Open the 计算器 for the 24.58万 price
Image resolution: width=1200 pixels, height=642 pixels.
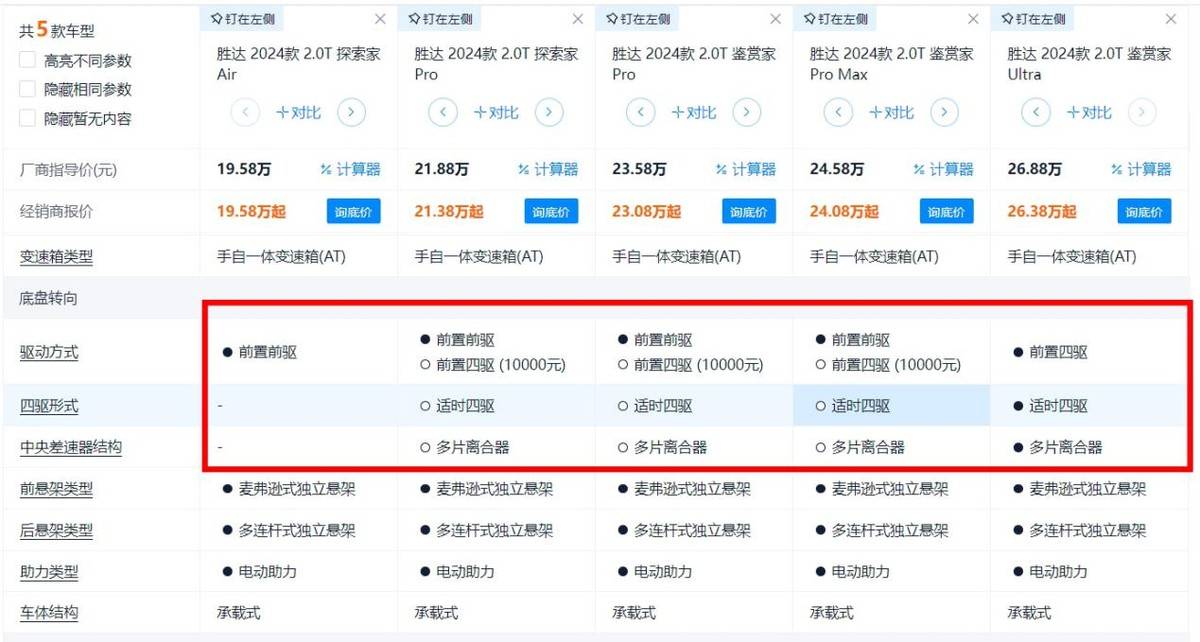944,170
